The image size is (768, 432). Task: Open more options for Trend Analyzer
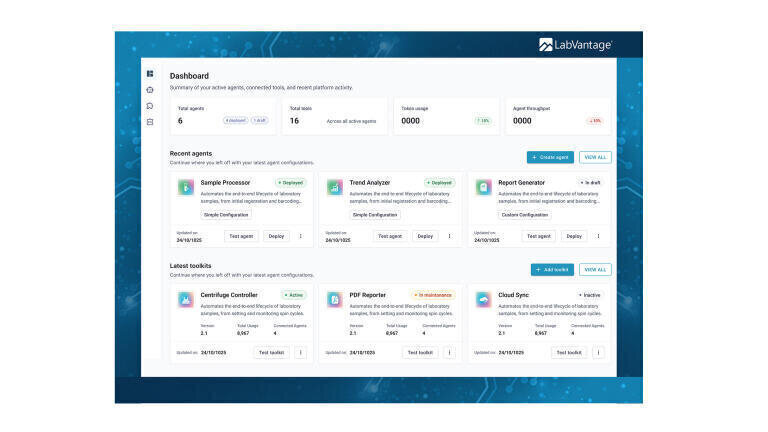(x=450, y=236)
